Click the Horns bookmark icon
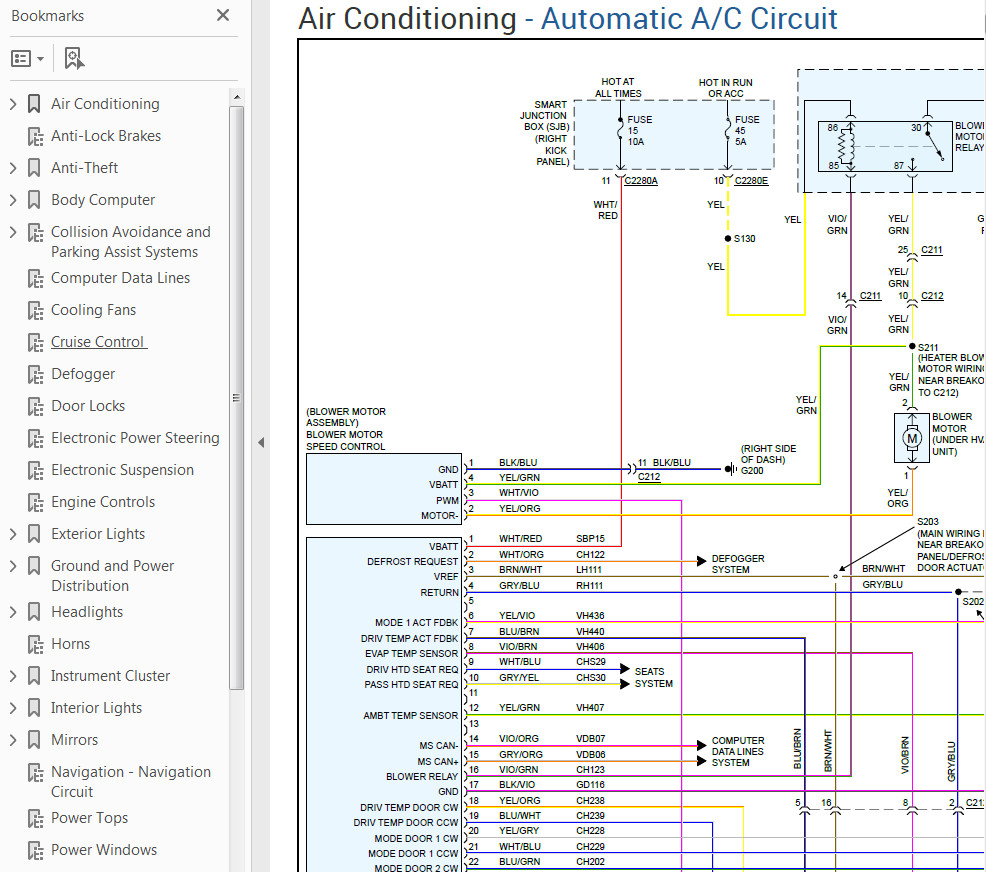This screenshot has width=986, height=872. [x=35, y=645]
